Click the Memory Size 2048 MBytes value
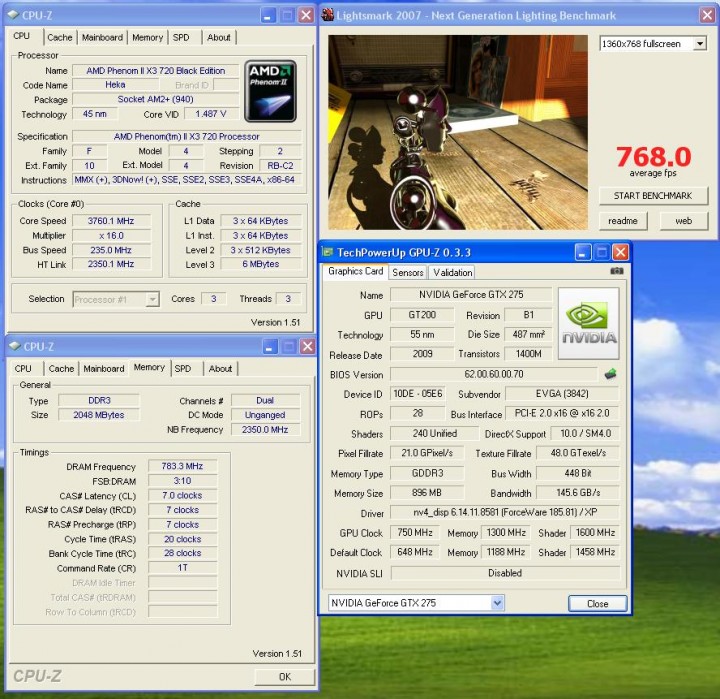The image size is (720, 699). click(x=99, y=415)
